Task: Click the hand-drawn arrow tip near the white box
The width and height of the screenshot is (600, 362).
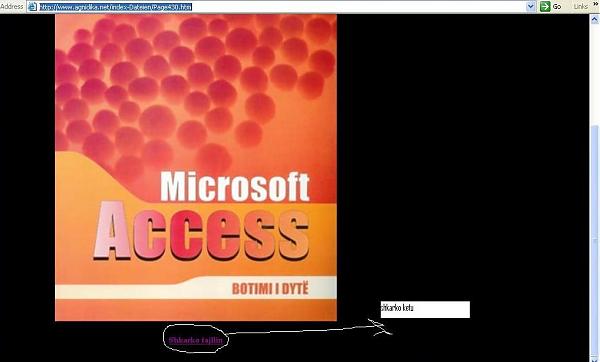Action: pyautogui.click(x=382, y=327)
